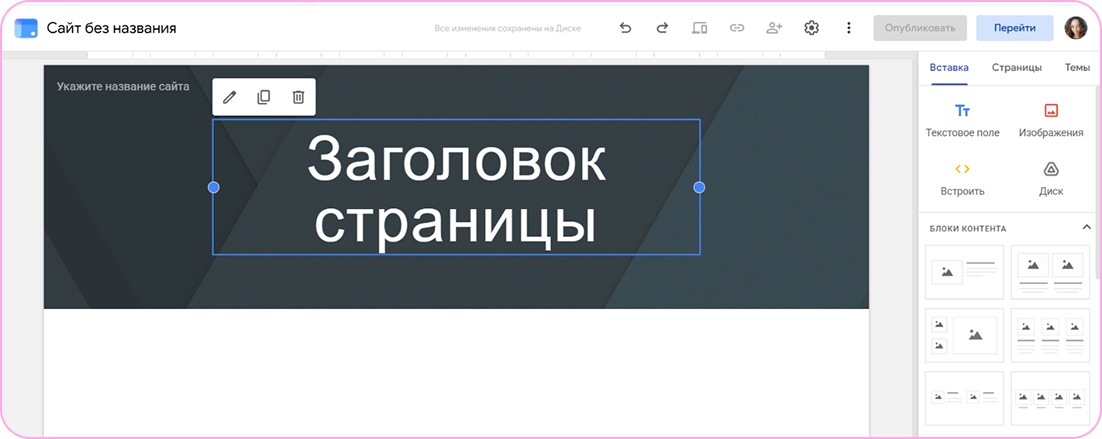
Task: Click the right resize handle of heading
Action: [699, 187]
